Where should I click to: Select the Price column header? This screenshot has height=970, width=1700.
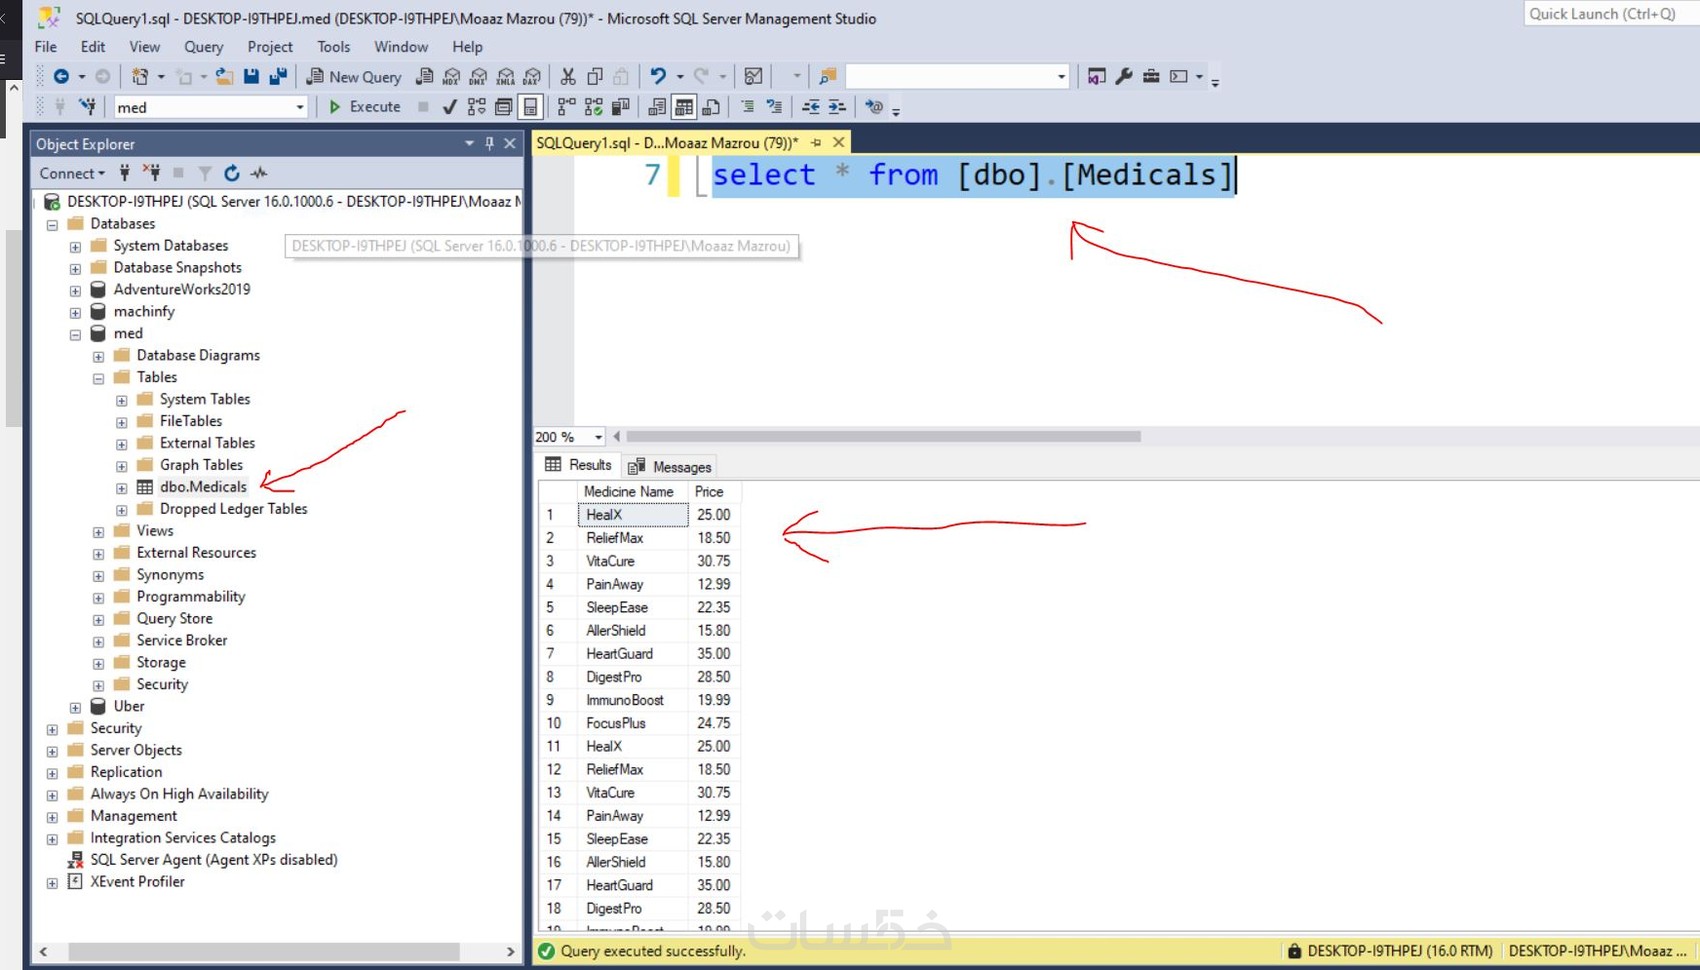point(714,492)
